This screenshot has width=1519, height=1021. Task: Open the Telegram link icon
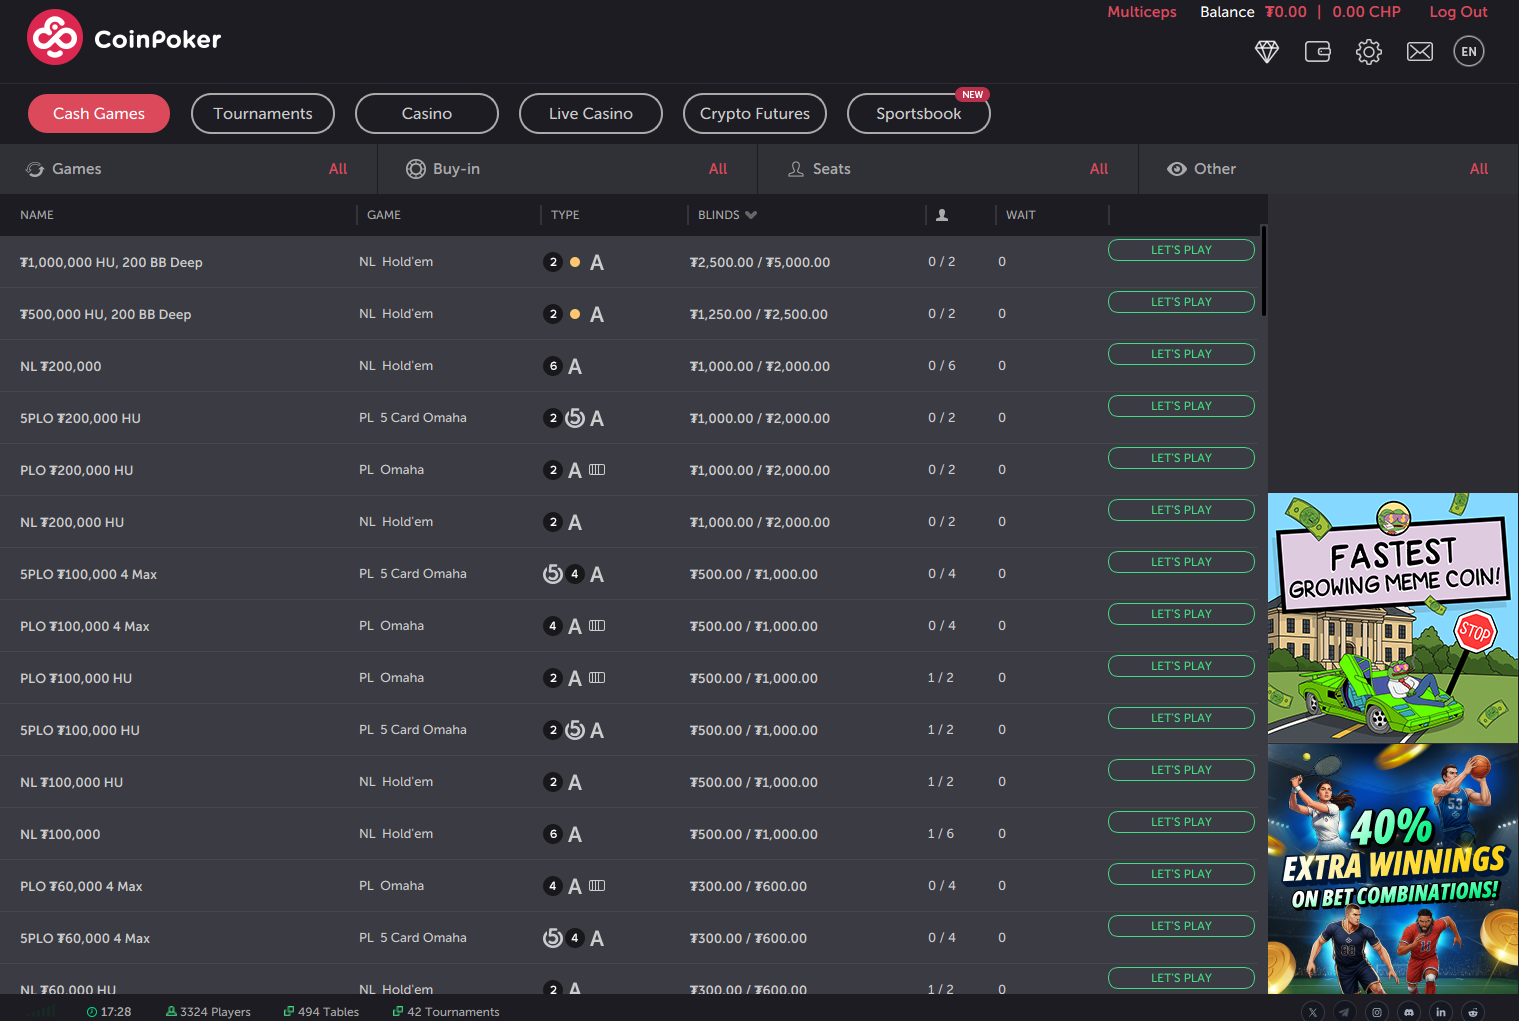1345,1012
